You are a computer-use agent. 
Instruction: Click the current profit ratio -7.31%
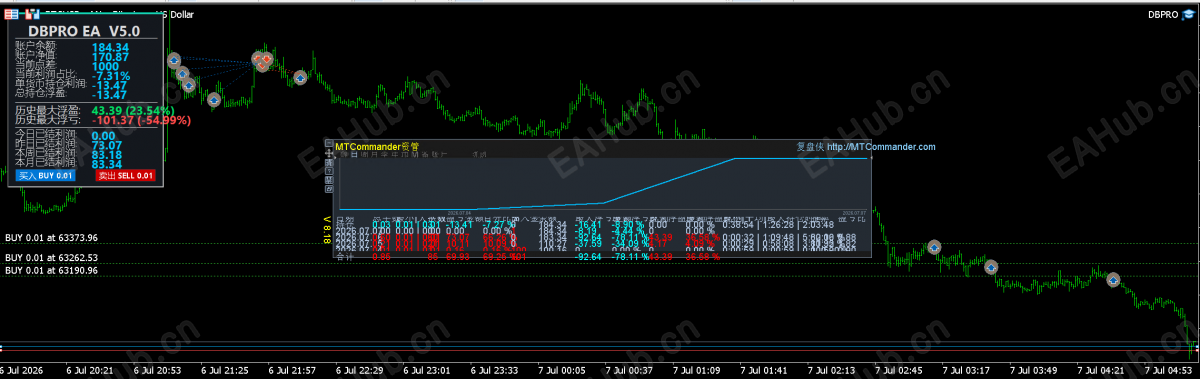pyautogui.click(x=111, y=76)
